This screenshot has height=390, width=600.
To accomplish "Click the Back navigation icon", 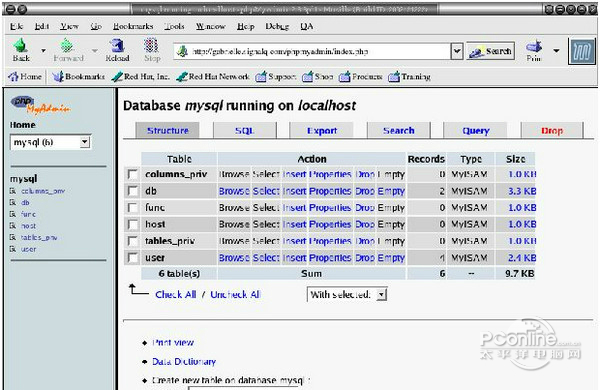I will click(21, 46).
